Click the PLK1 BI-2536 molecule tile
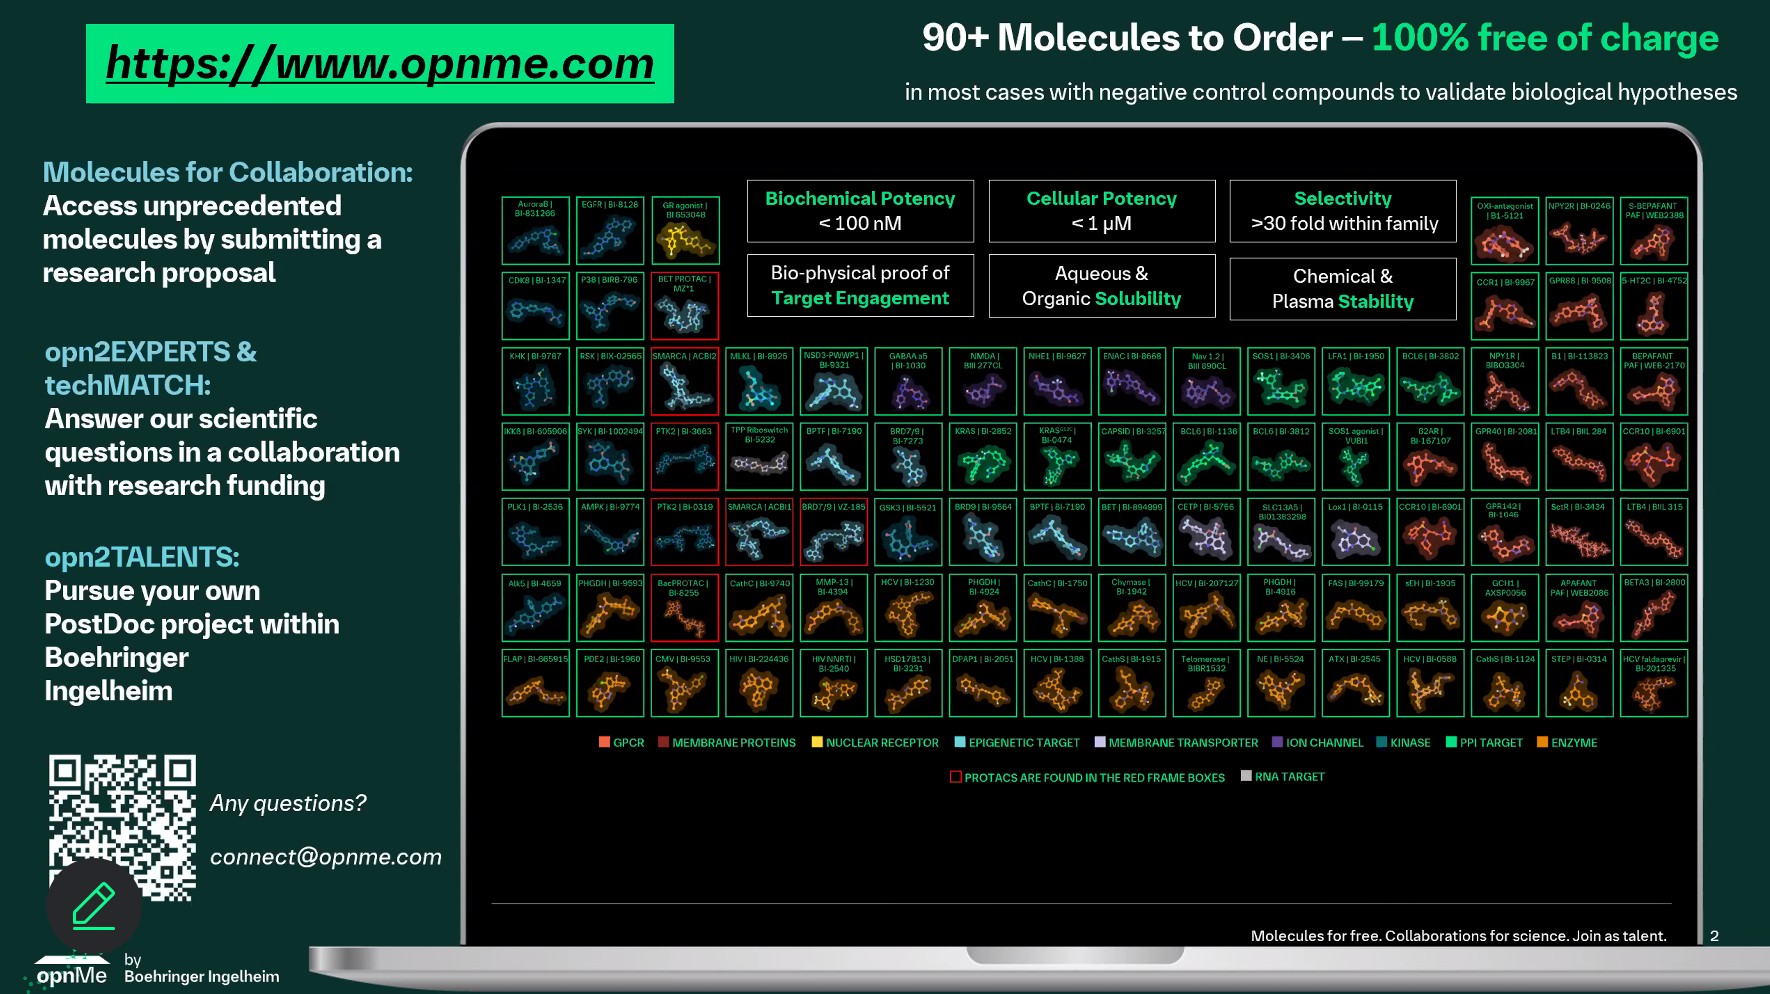 point(536,533)
